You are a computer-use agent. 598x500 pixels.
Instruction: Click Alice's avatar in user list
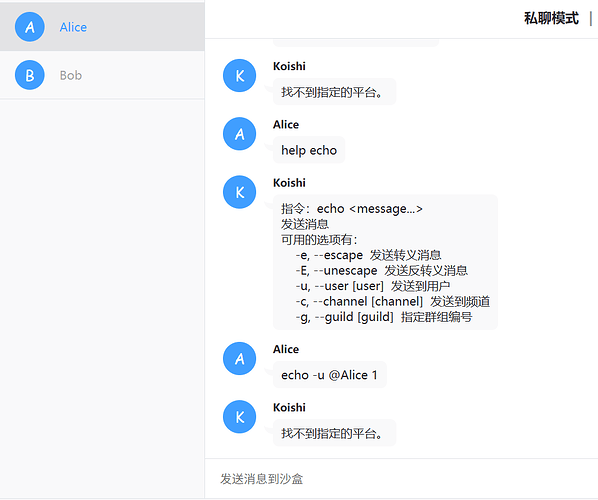30,27
